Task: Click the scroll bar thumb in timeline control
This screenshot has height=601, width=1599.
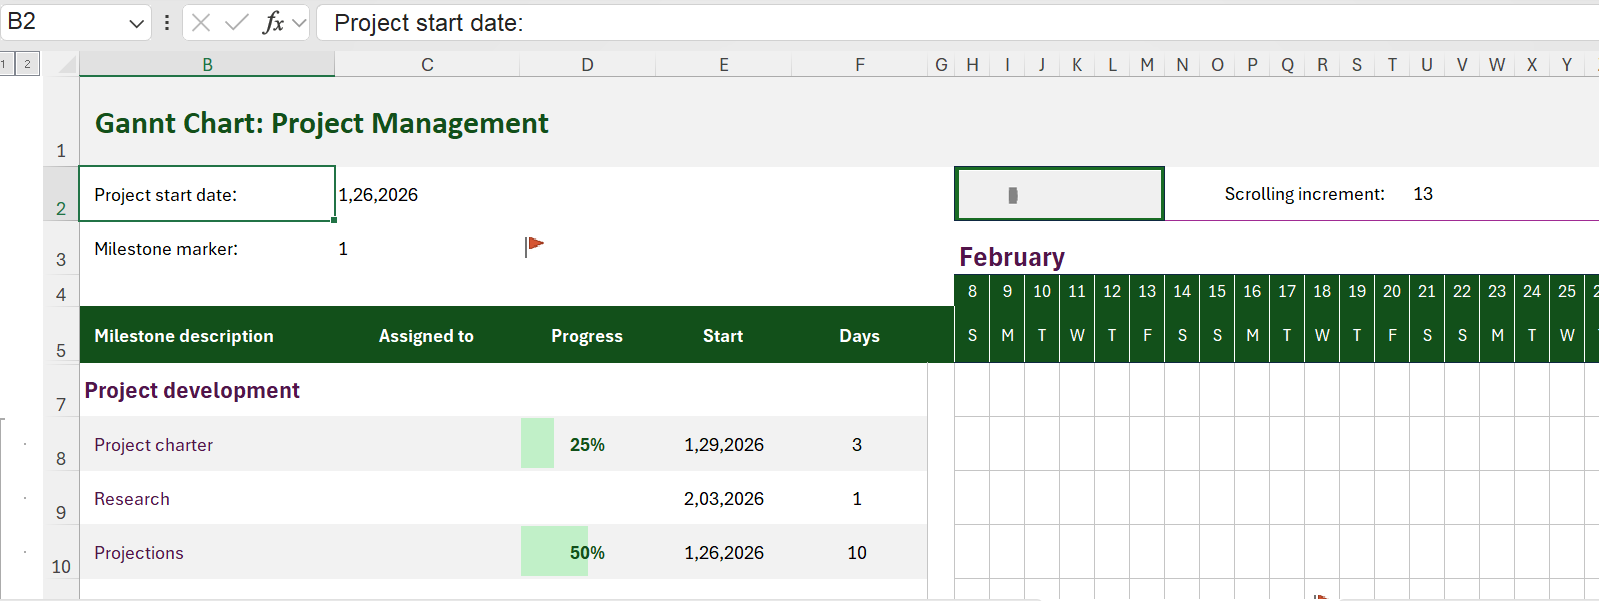Action: click(x=1013, y=195)
